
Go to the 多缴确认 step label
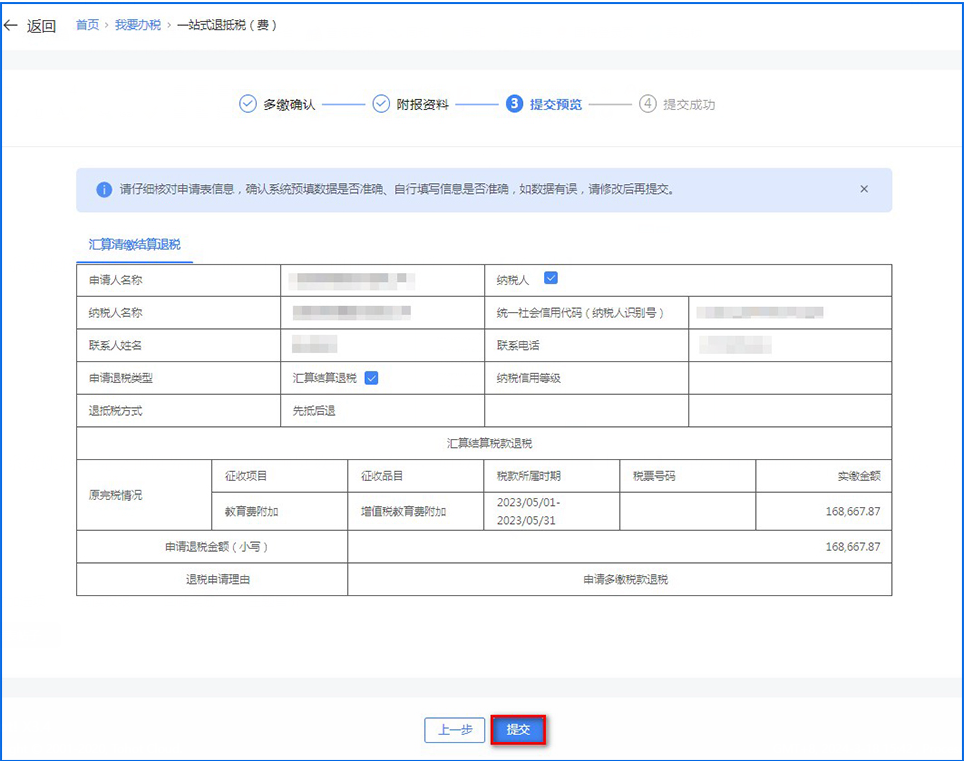289,105
